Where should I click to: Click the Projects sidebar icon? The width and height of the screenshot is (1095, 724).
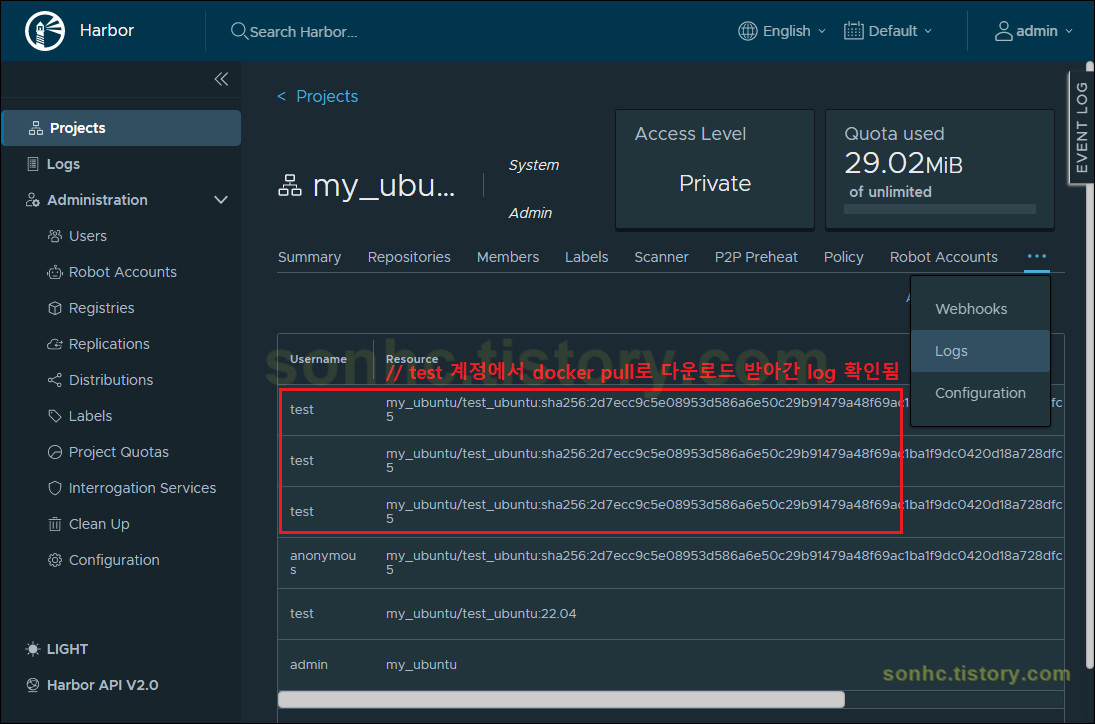tap(36, 128)
